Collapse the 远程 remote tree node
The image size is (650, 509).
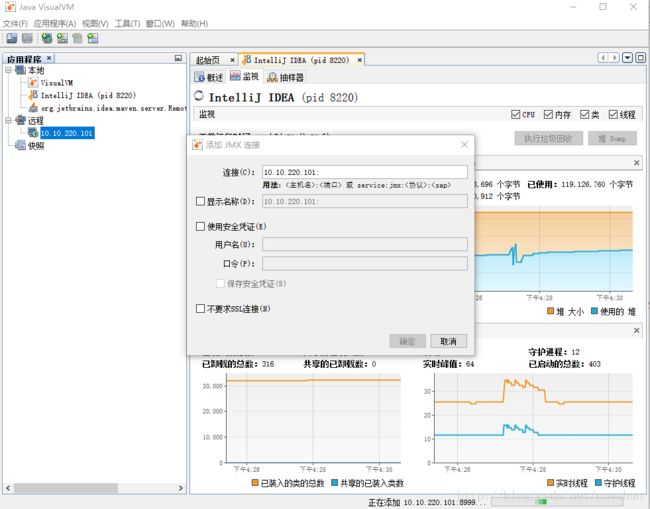(8, 121)
